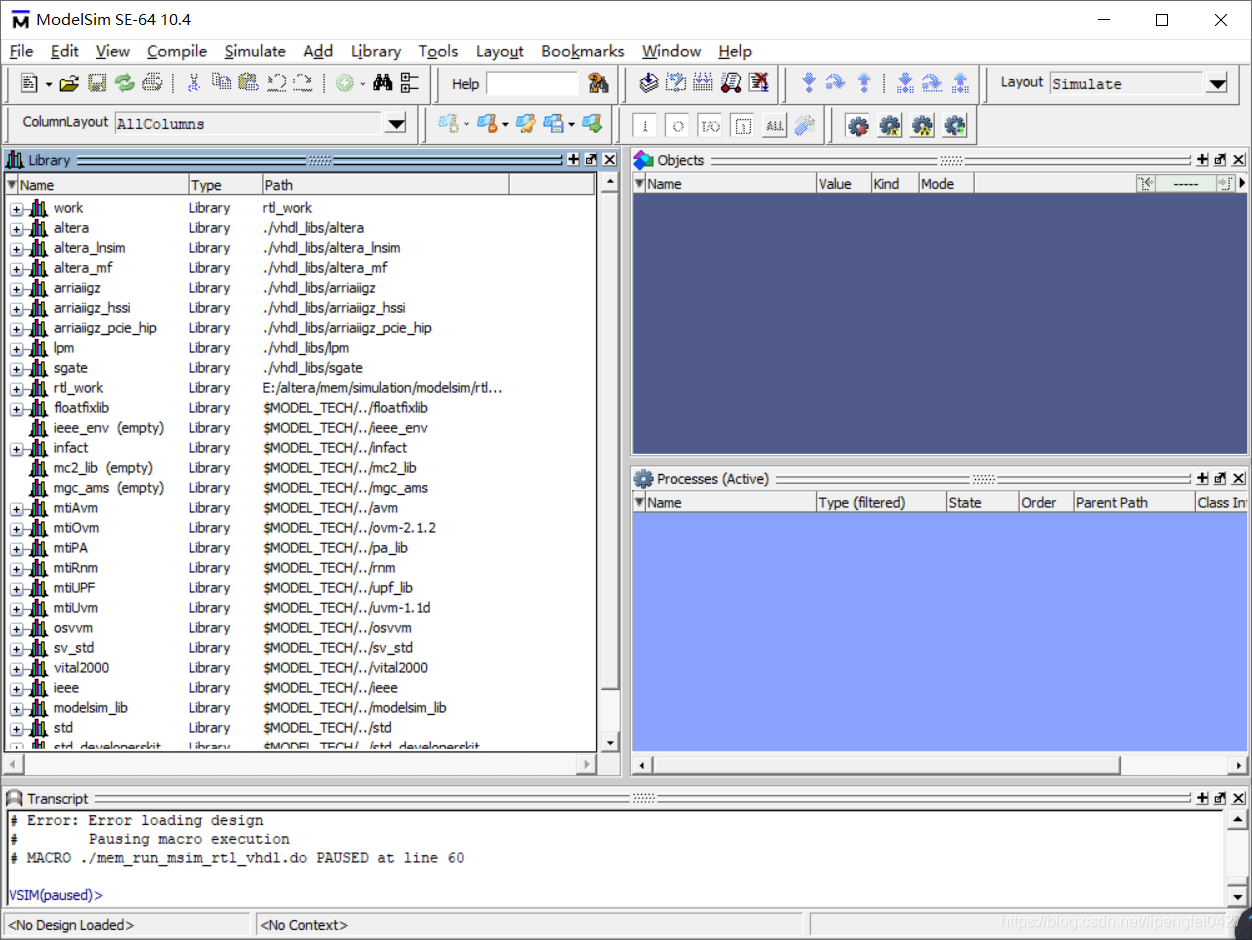Click the Collapse All tree icon
Screen dimensions: 1252x940
point(410,84)
